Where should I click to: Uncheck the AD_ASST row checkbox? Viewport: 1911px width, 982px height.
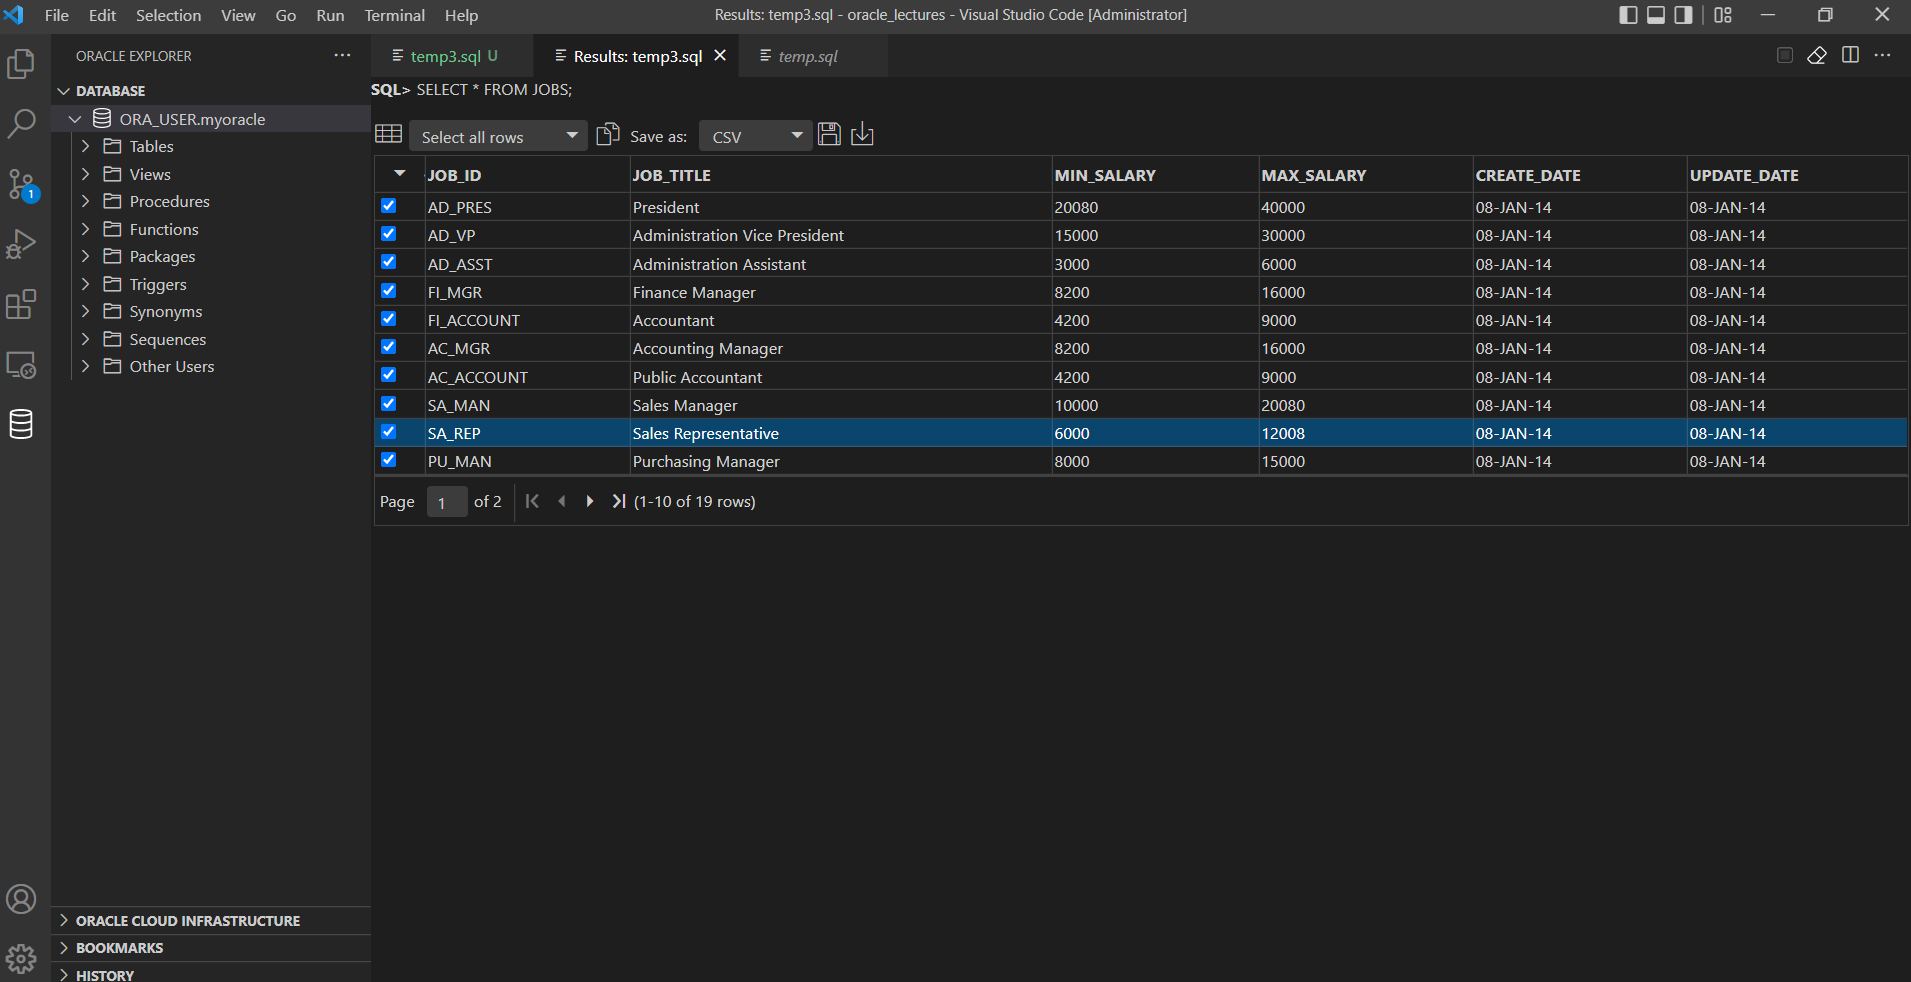point(389,261)
